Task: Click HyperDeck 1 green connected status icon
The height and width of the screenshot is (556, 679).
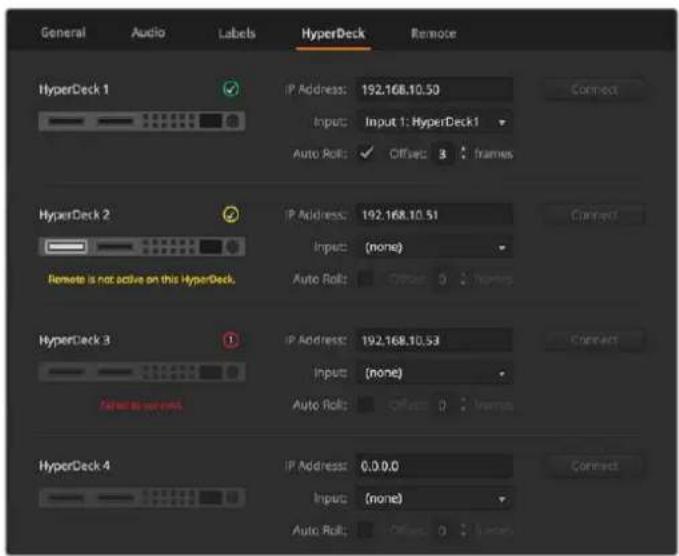Action: click(231, 89)
